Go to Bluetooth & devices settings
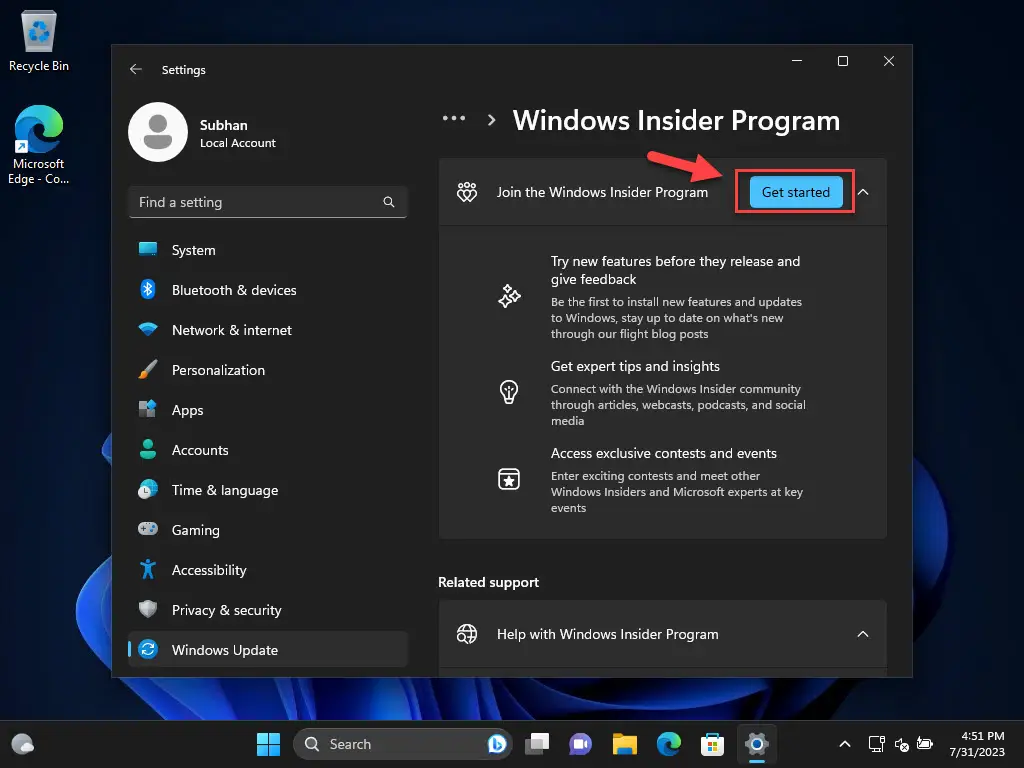The width and height of the screenshot is (1024, 768). pyautogui.click(x=268, y=289)
